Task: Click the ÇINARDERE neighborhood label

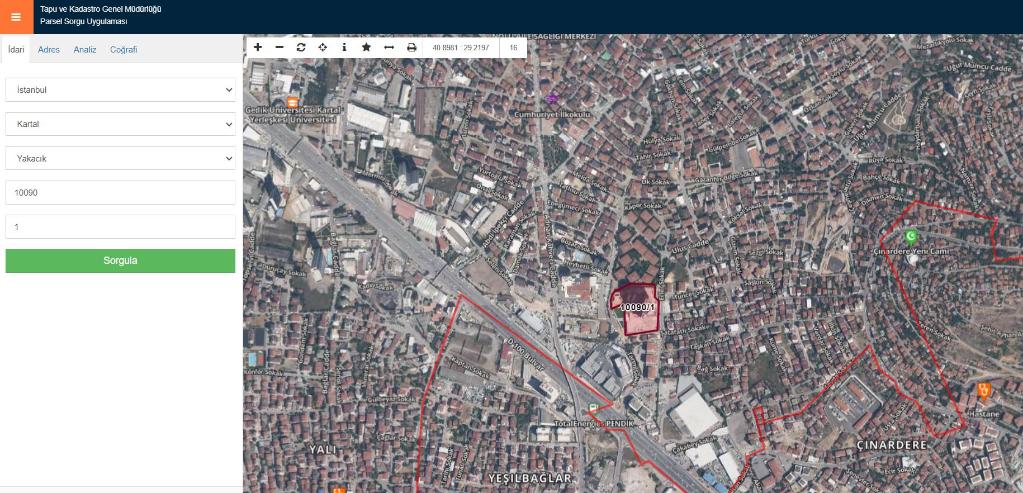Action: pos(891,445)
